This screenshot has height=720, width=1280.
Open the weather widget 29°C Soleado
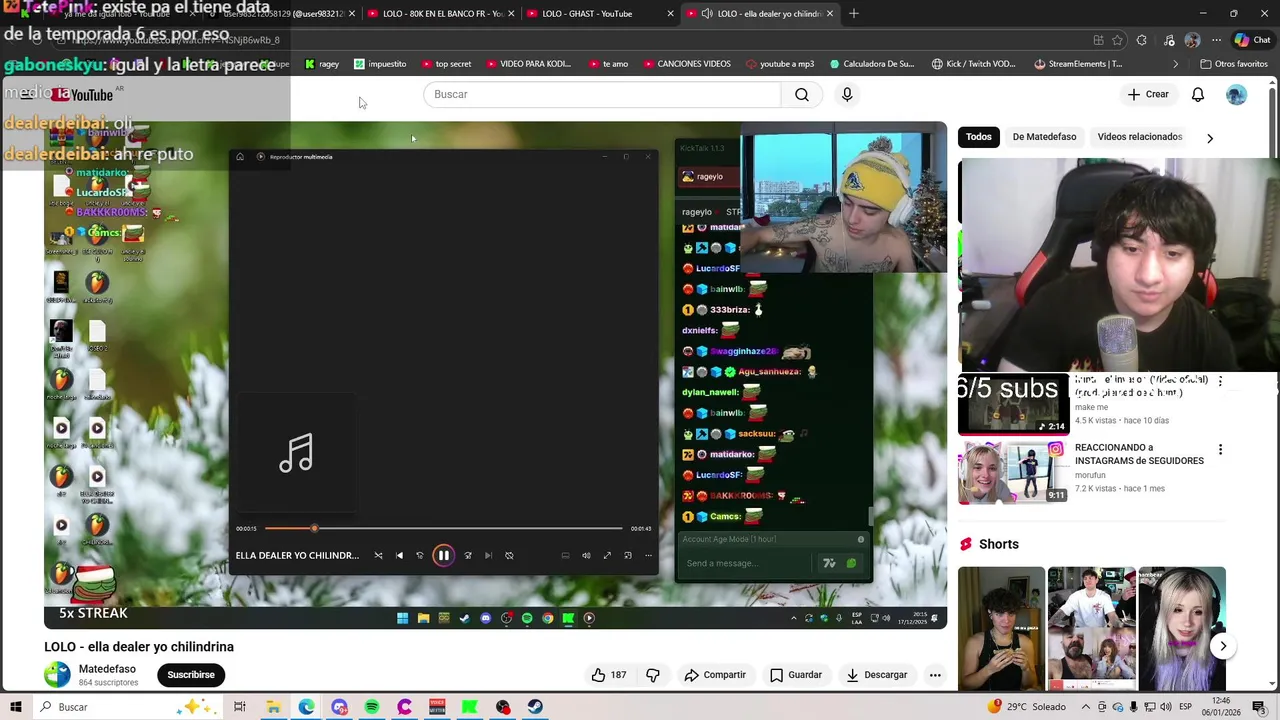[1026, 707]
